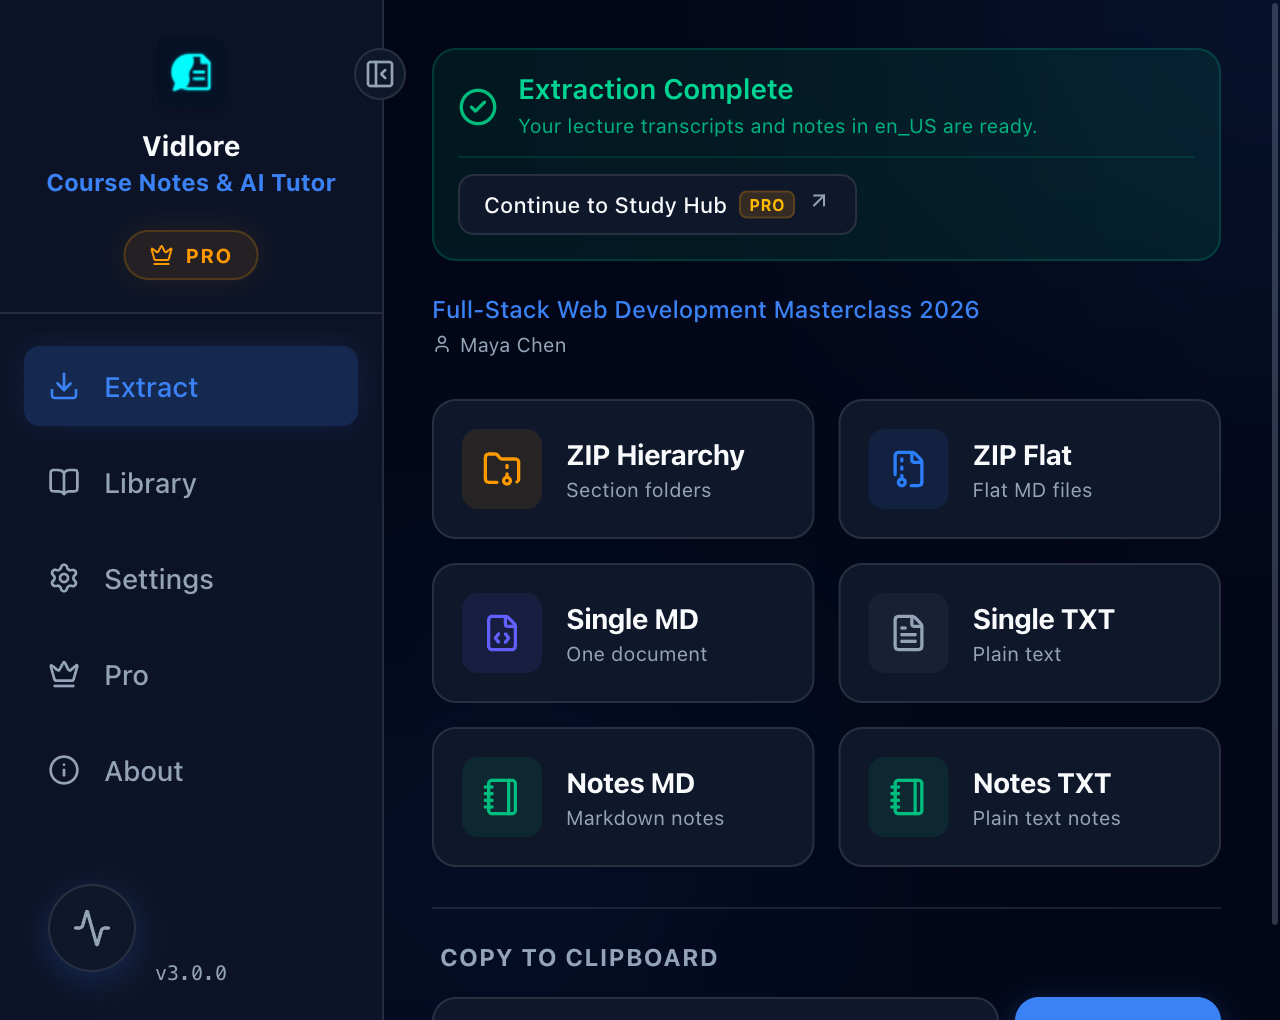Click the author person icon beside Maya Chen
1280x1020 pixels.
[442, 345]
